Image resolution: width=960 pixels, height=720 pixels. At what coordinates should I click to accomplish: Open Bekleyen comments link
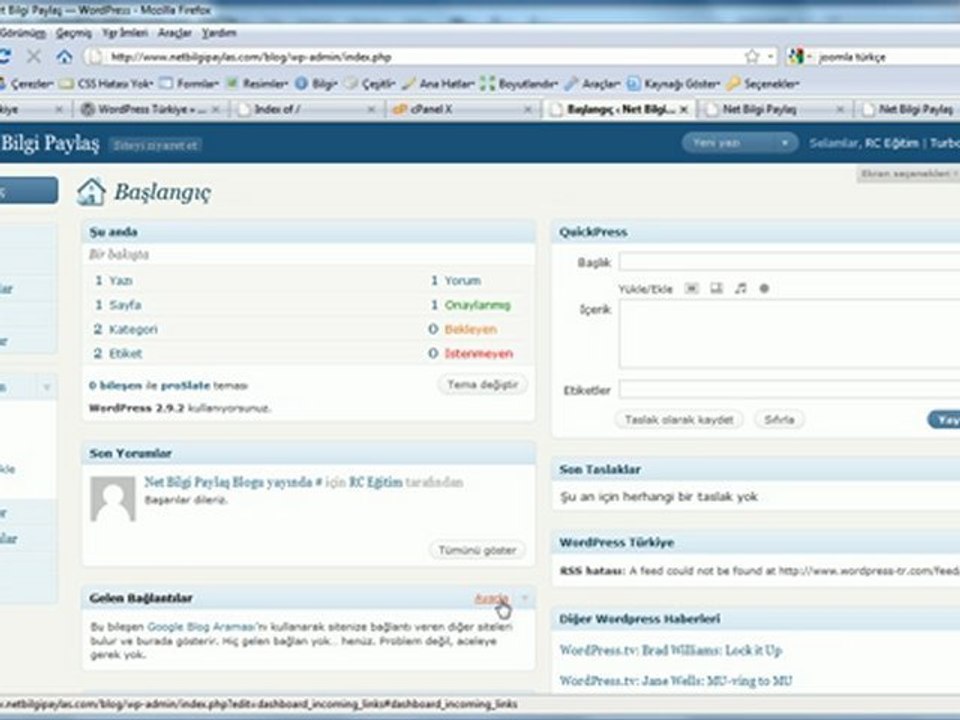click(470, 329)
